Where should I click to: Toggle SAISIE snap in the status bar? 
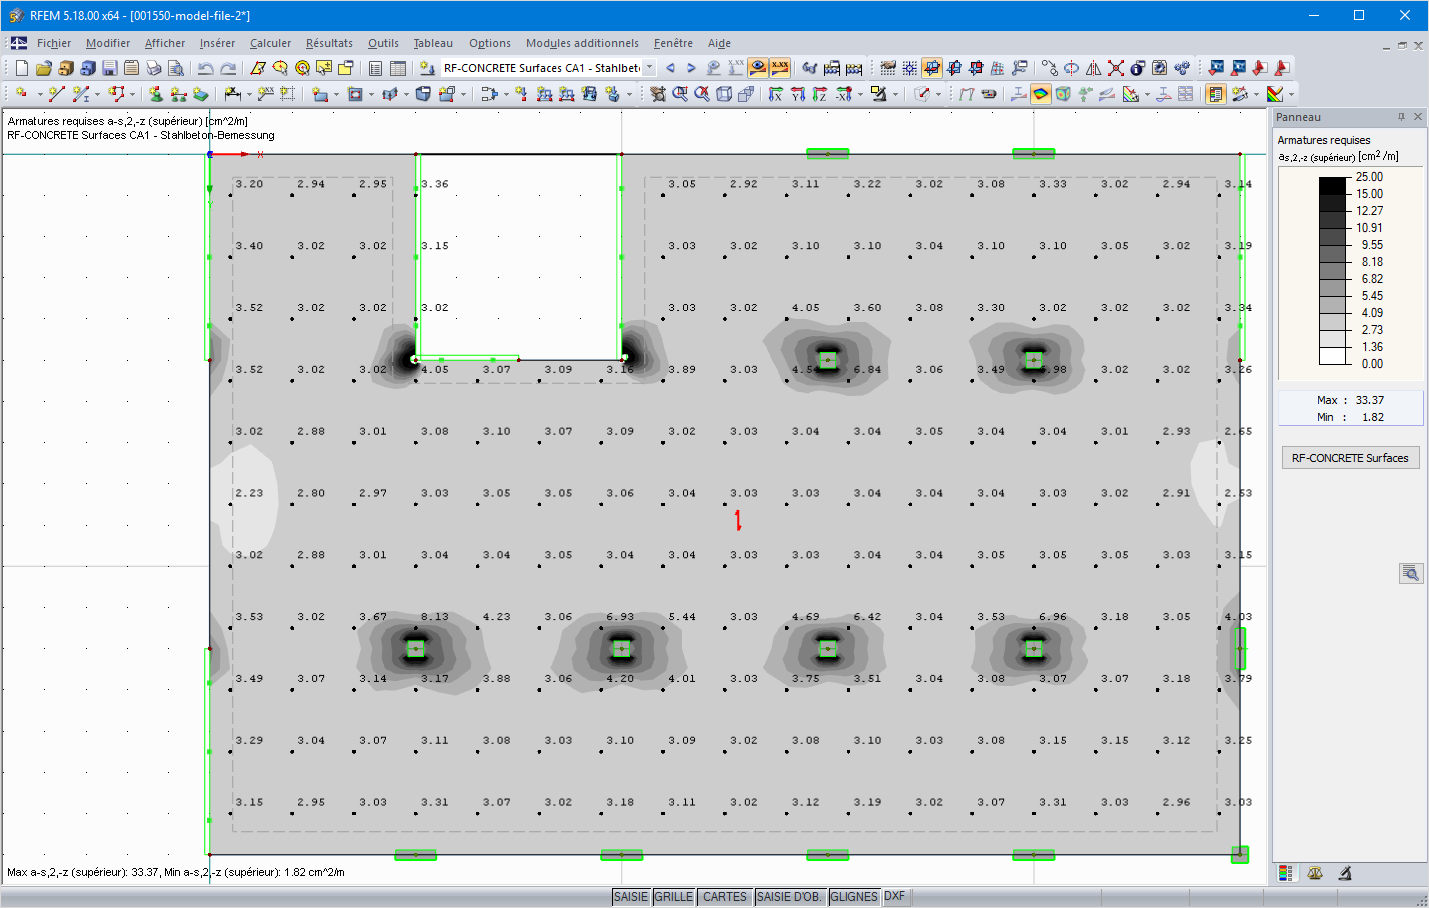[631, 897]
